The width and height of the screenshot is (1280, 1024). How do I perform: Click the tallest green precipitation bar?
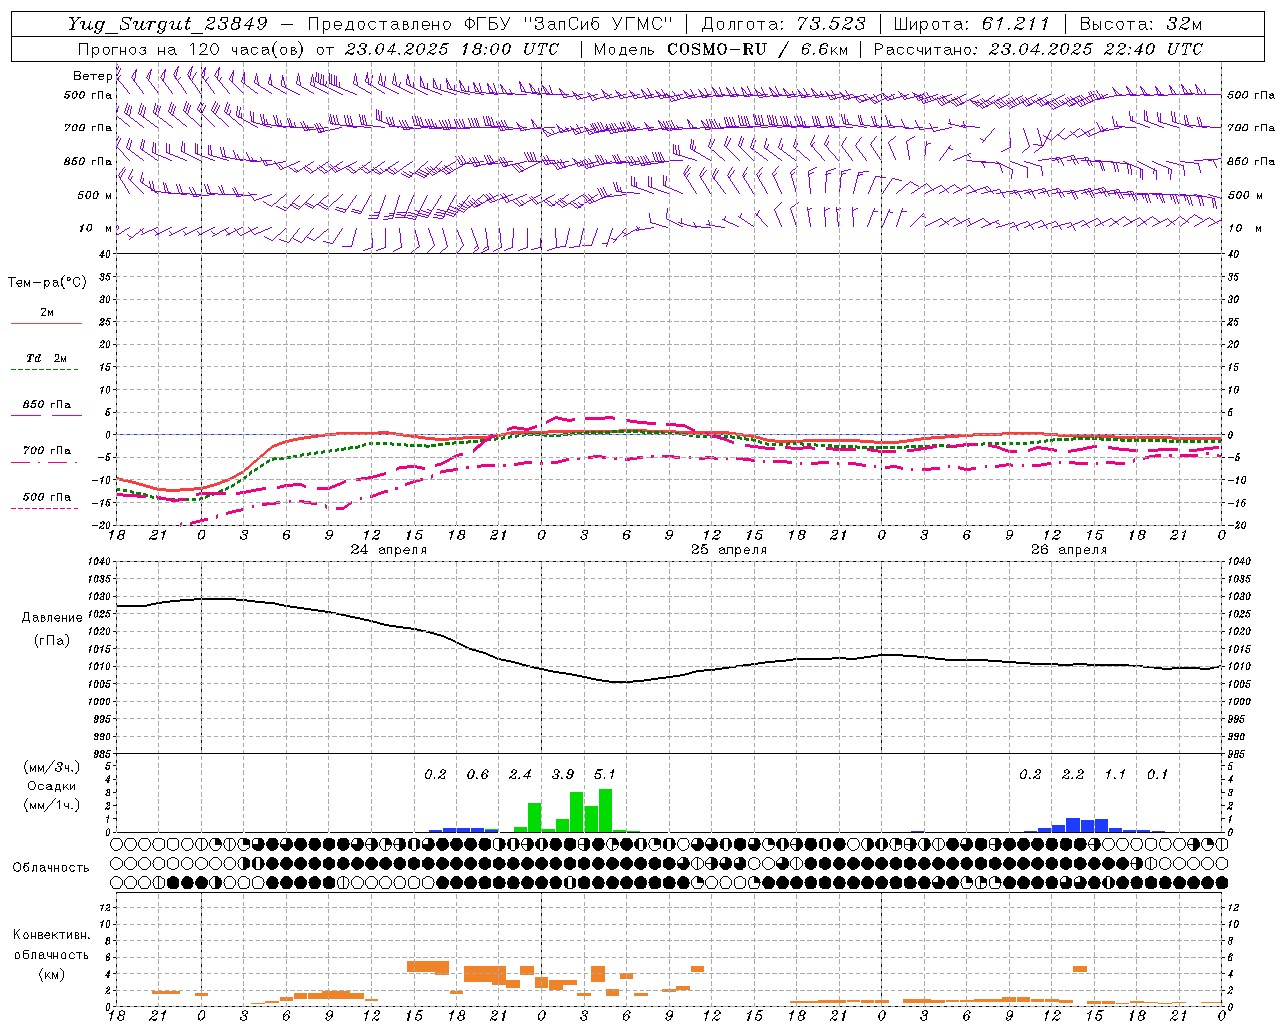605,810
